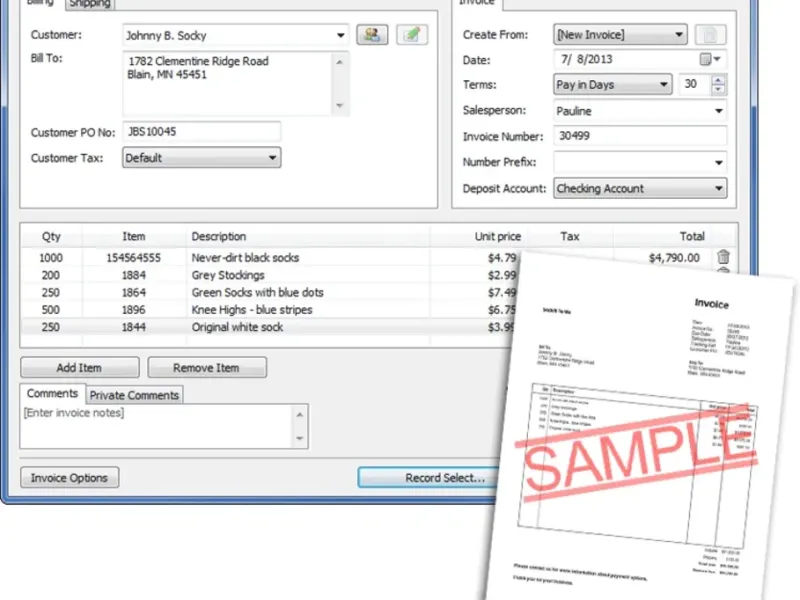Select the Original white sock row
800x600 pixels.
(268, 327)
